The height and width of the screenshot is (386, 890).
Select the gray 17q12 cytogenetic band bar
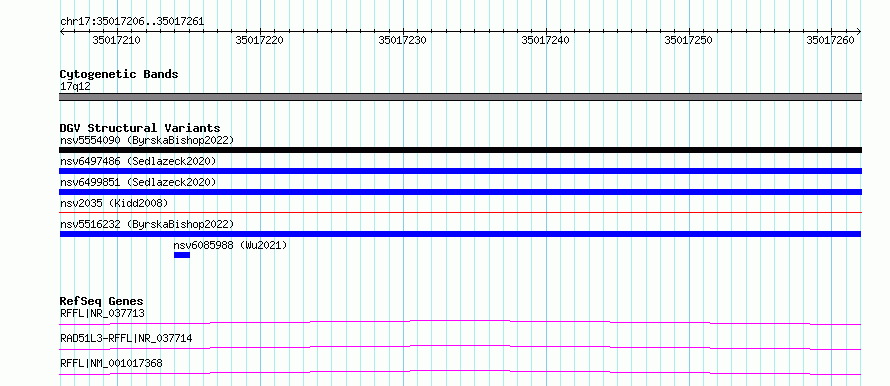[x=460, y=97]
